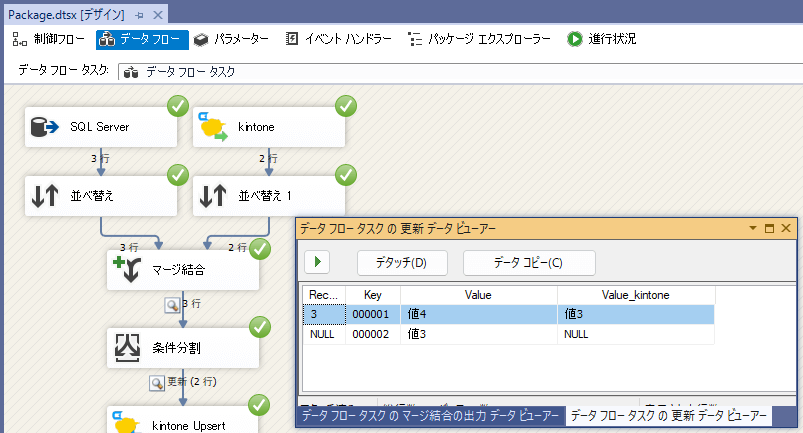Open the データ フロー タスク selector combo box
Image resolution: width=803 pixels, height=433 pixels.
point(460,72)
